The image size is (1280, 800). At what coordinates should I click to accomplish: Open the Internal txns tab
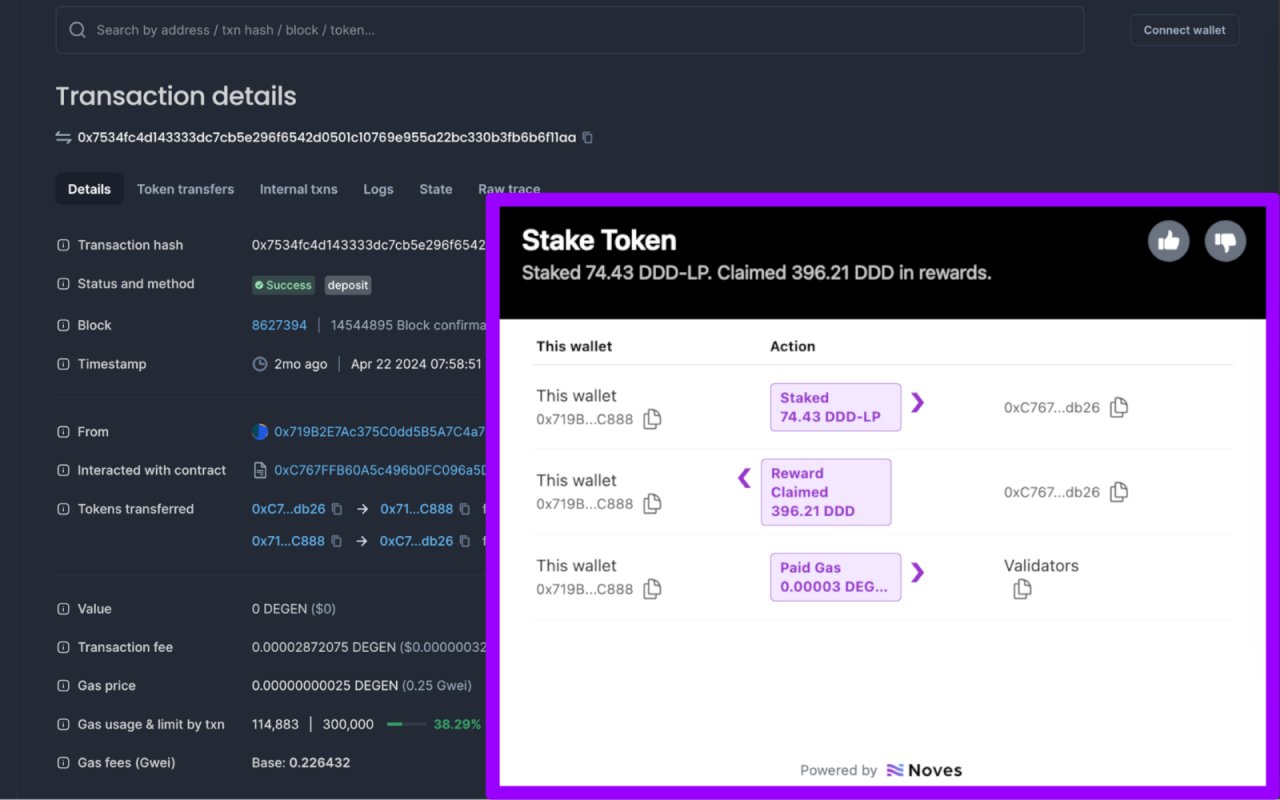(x=299, y=189)
